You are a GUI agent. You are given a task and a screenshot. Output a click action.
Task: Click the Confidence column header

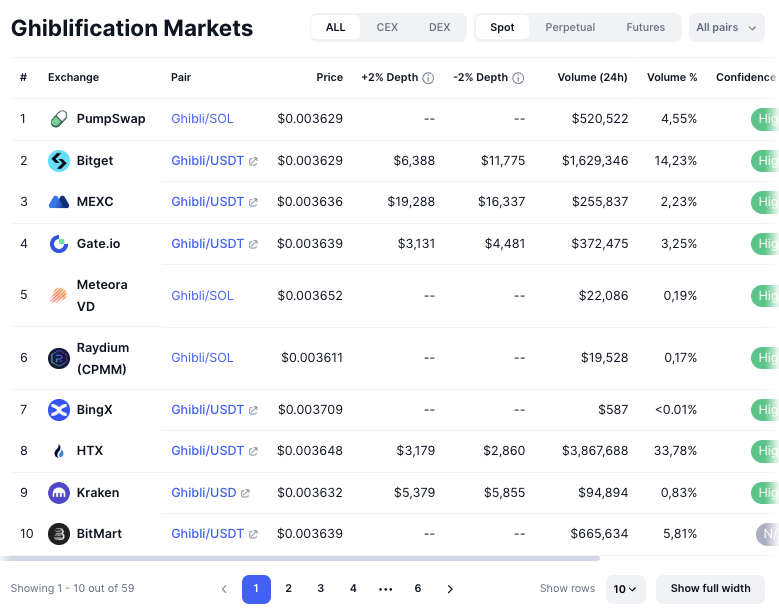click(746, 77)
